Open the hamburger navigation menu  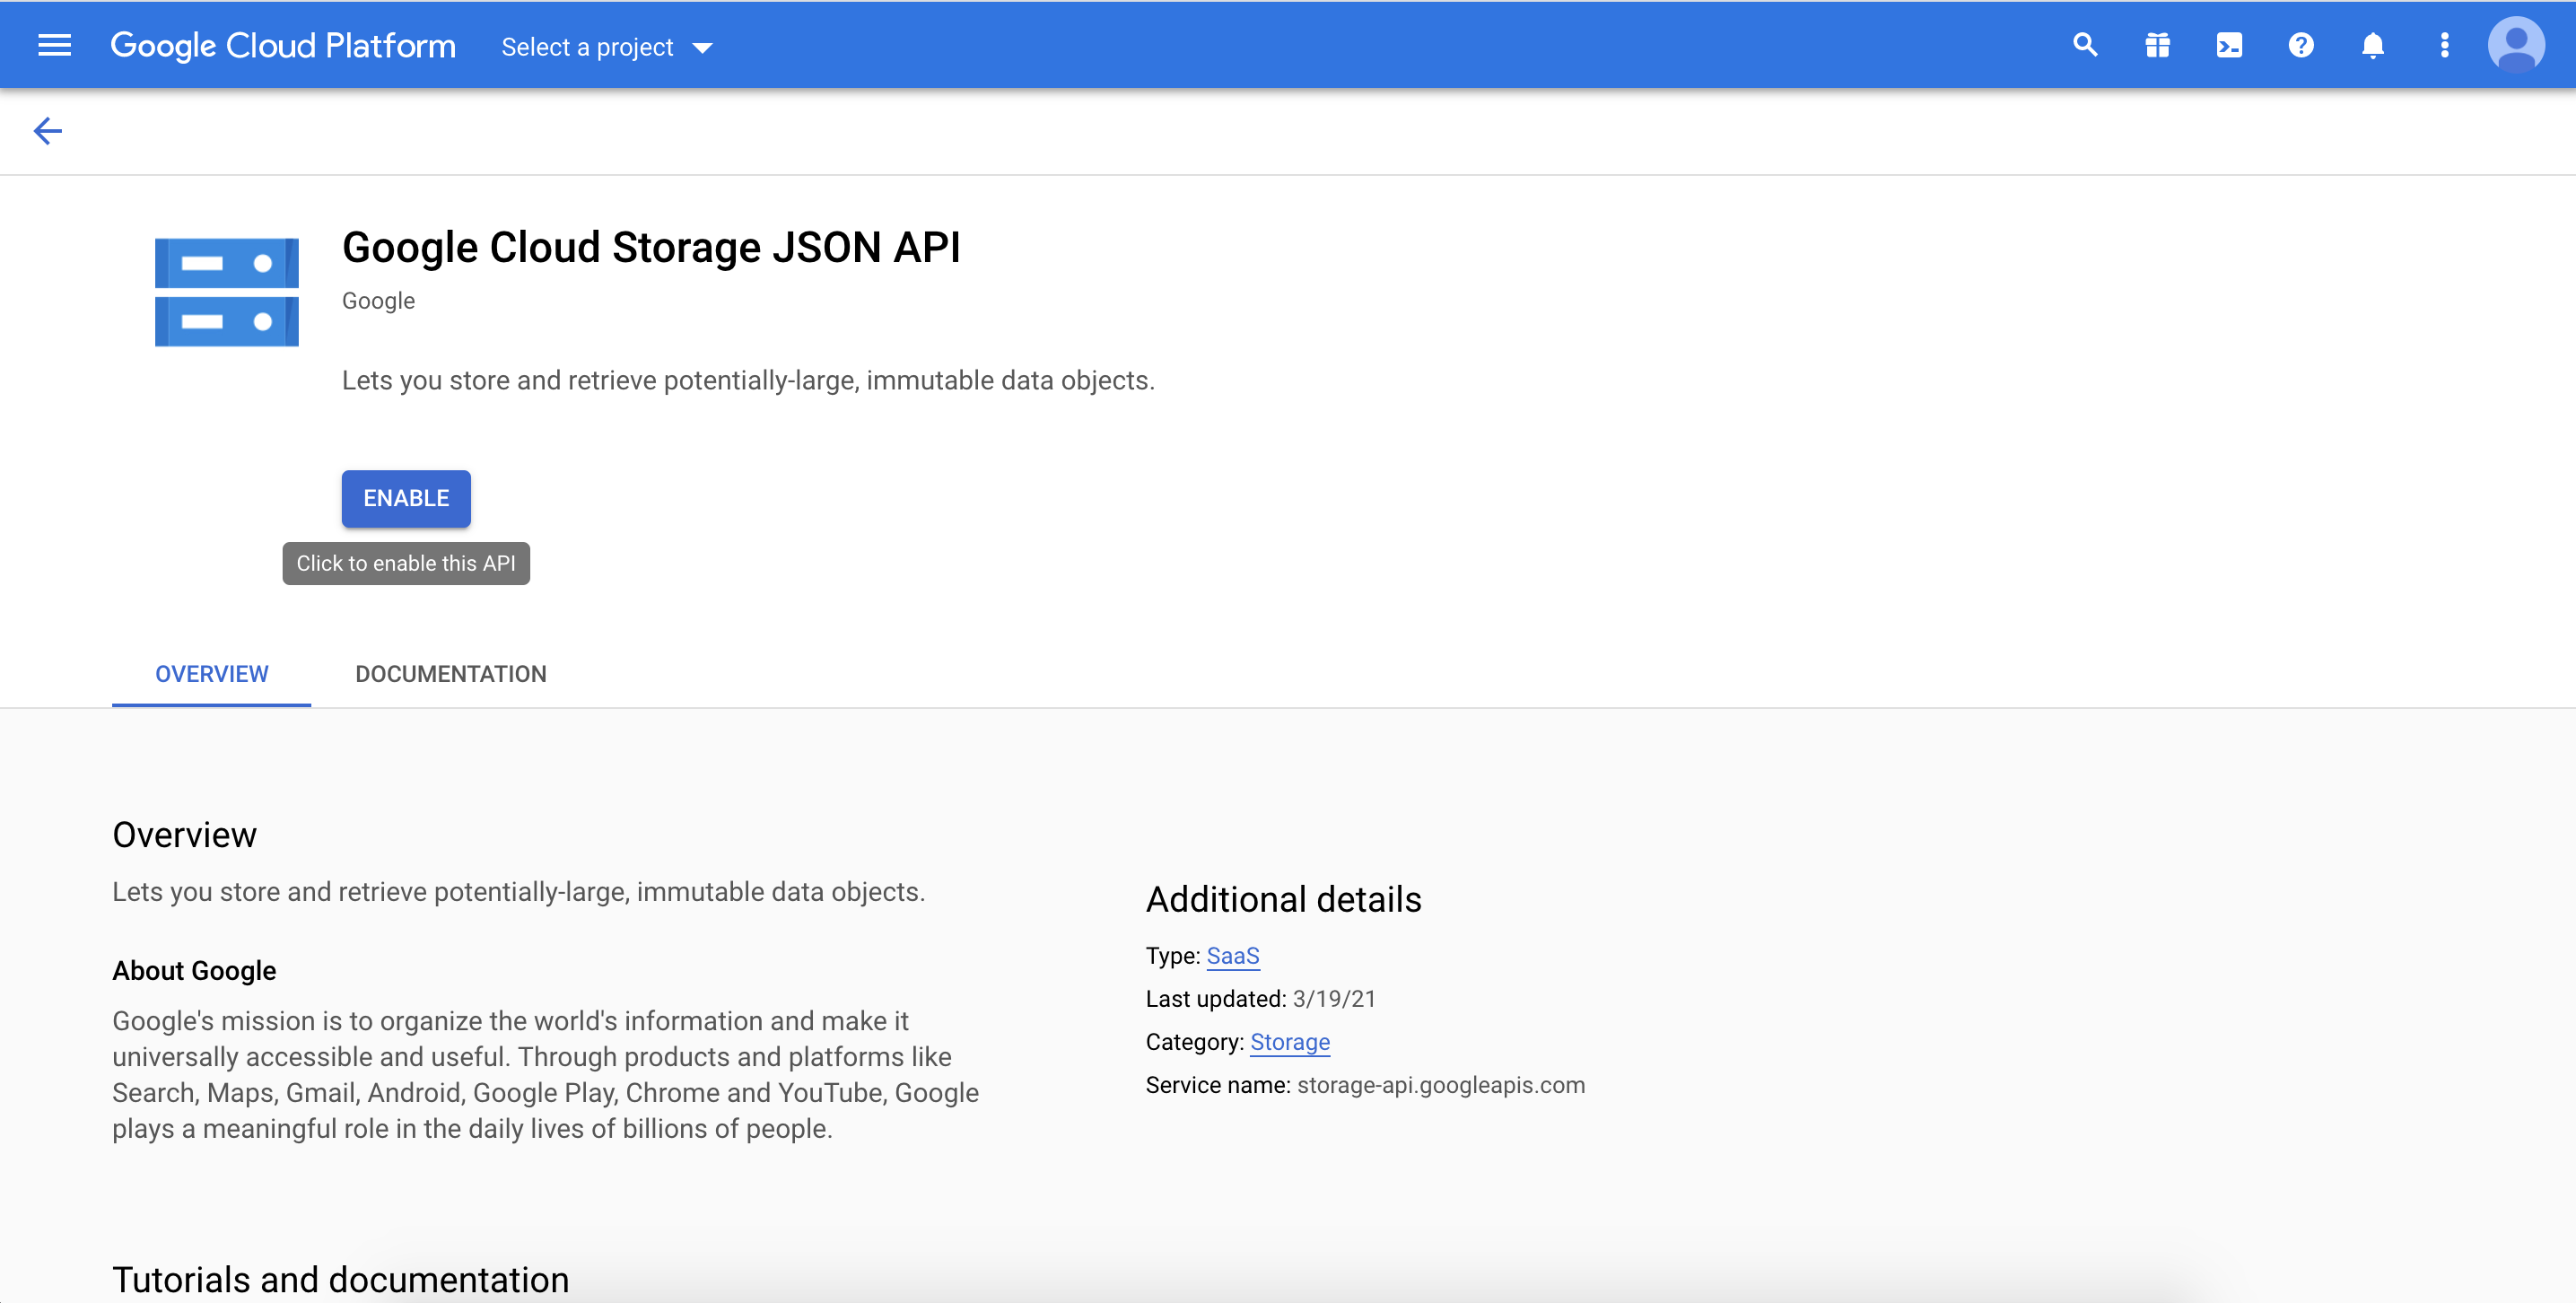(x=54, y=46)
